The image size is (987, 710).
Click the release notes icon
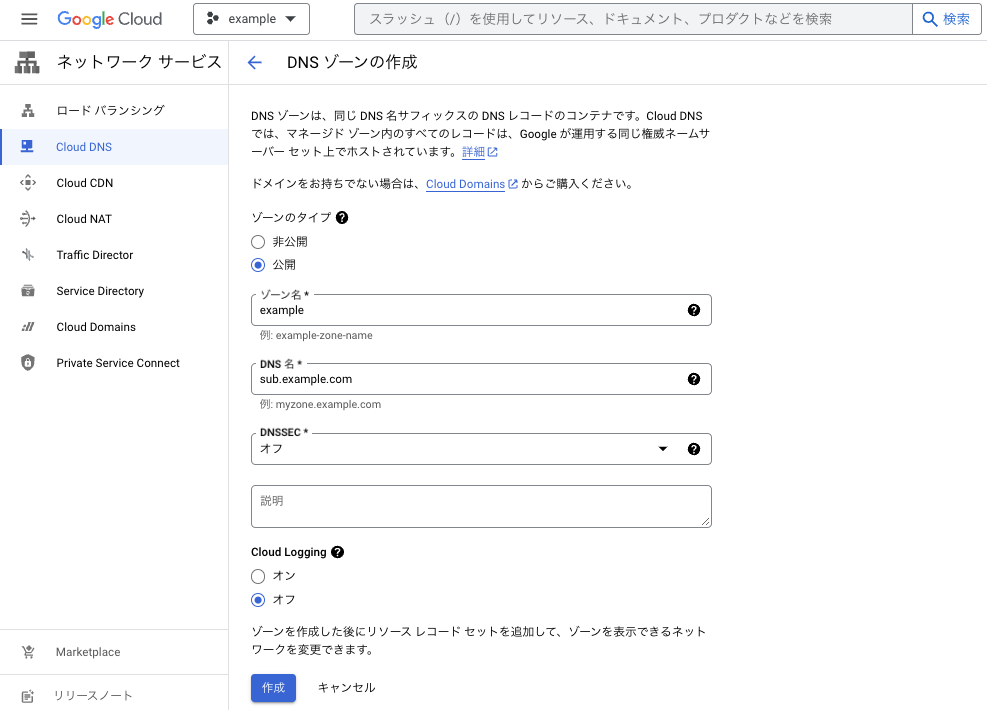point(28,696)
